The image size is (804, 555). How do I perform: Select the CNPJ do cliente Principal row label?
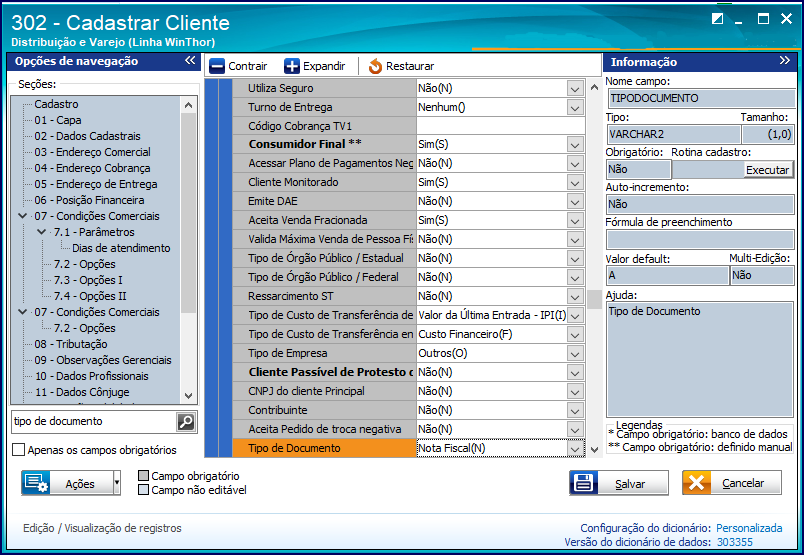324,391
